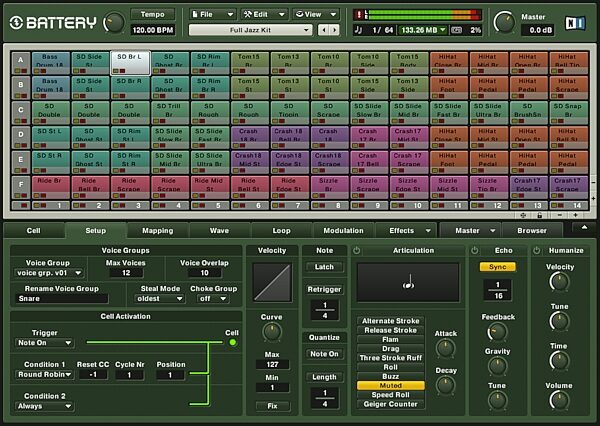Toggle the Articulation power button

(357, 250)
